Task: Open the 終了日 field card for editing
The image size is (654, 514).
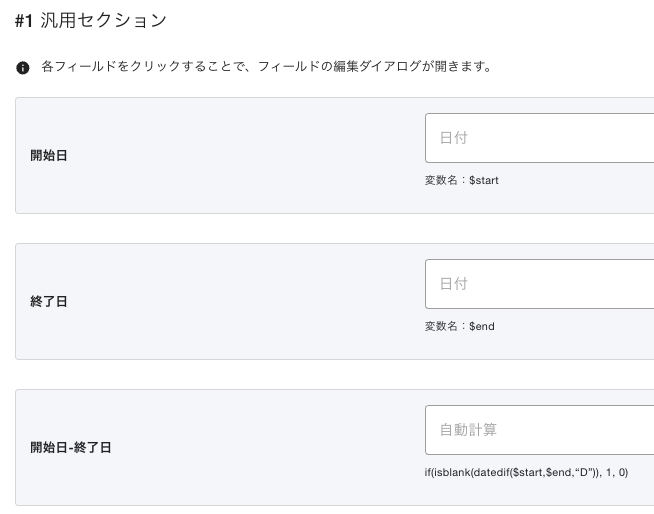Action: point(335,301)
